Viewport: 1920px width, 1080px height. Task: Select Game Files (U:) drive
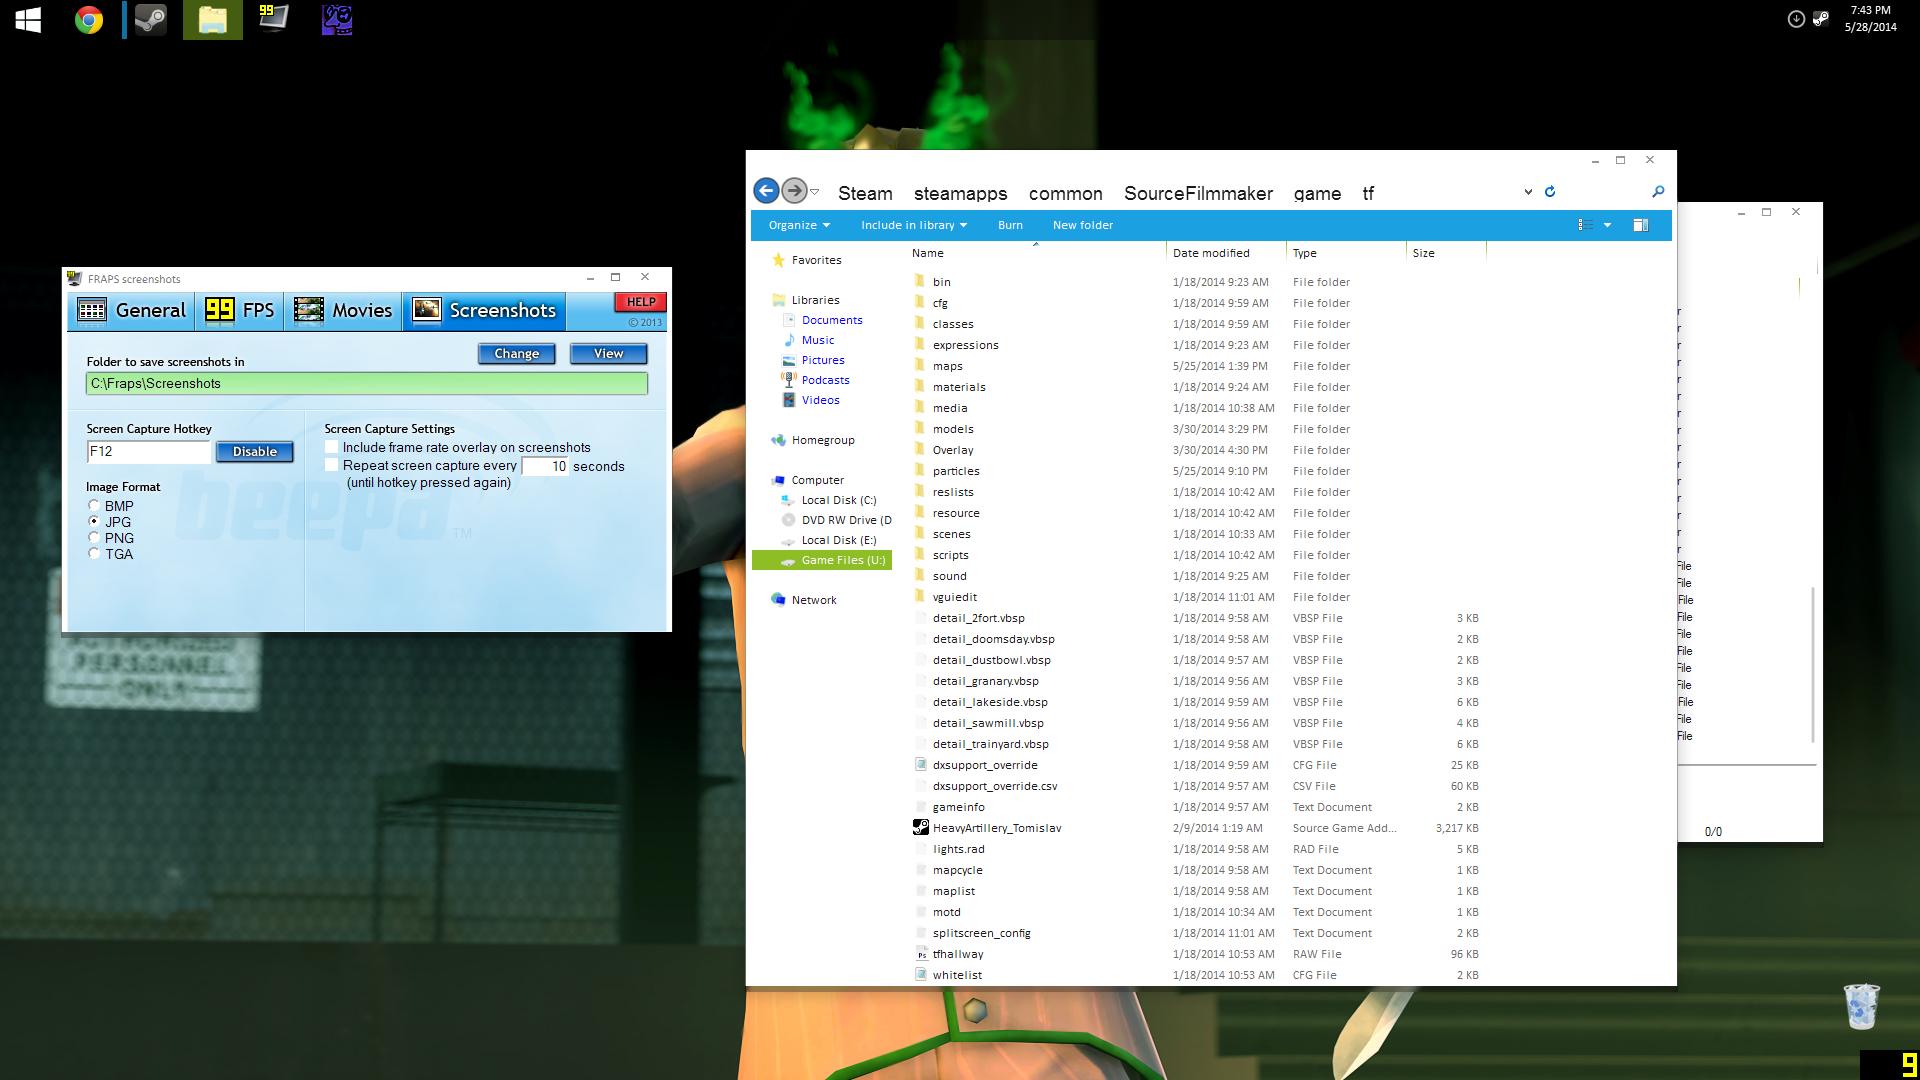[x=821, y=560]
